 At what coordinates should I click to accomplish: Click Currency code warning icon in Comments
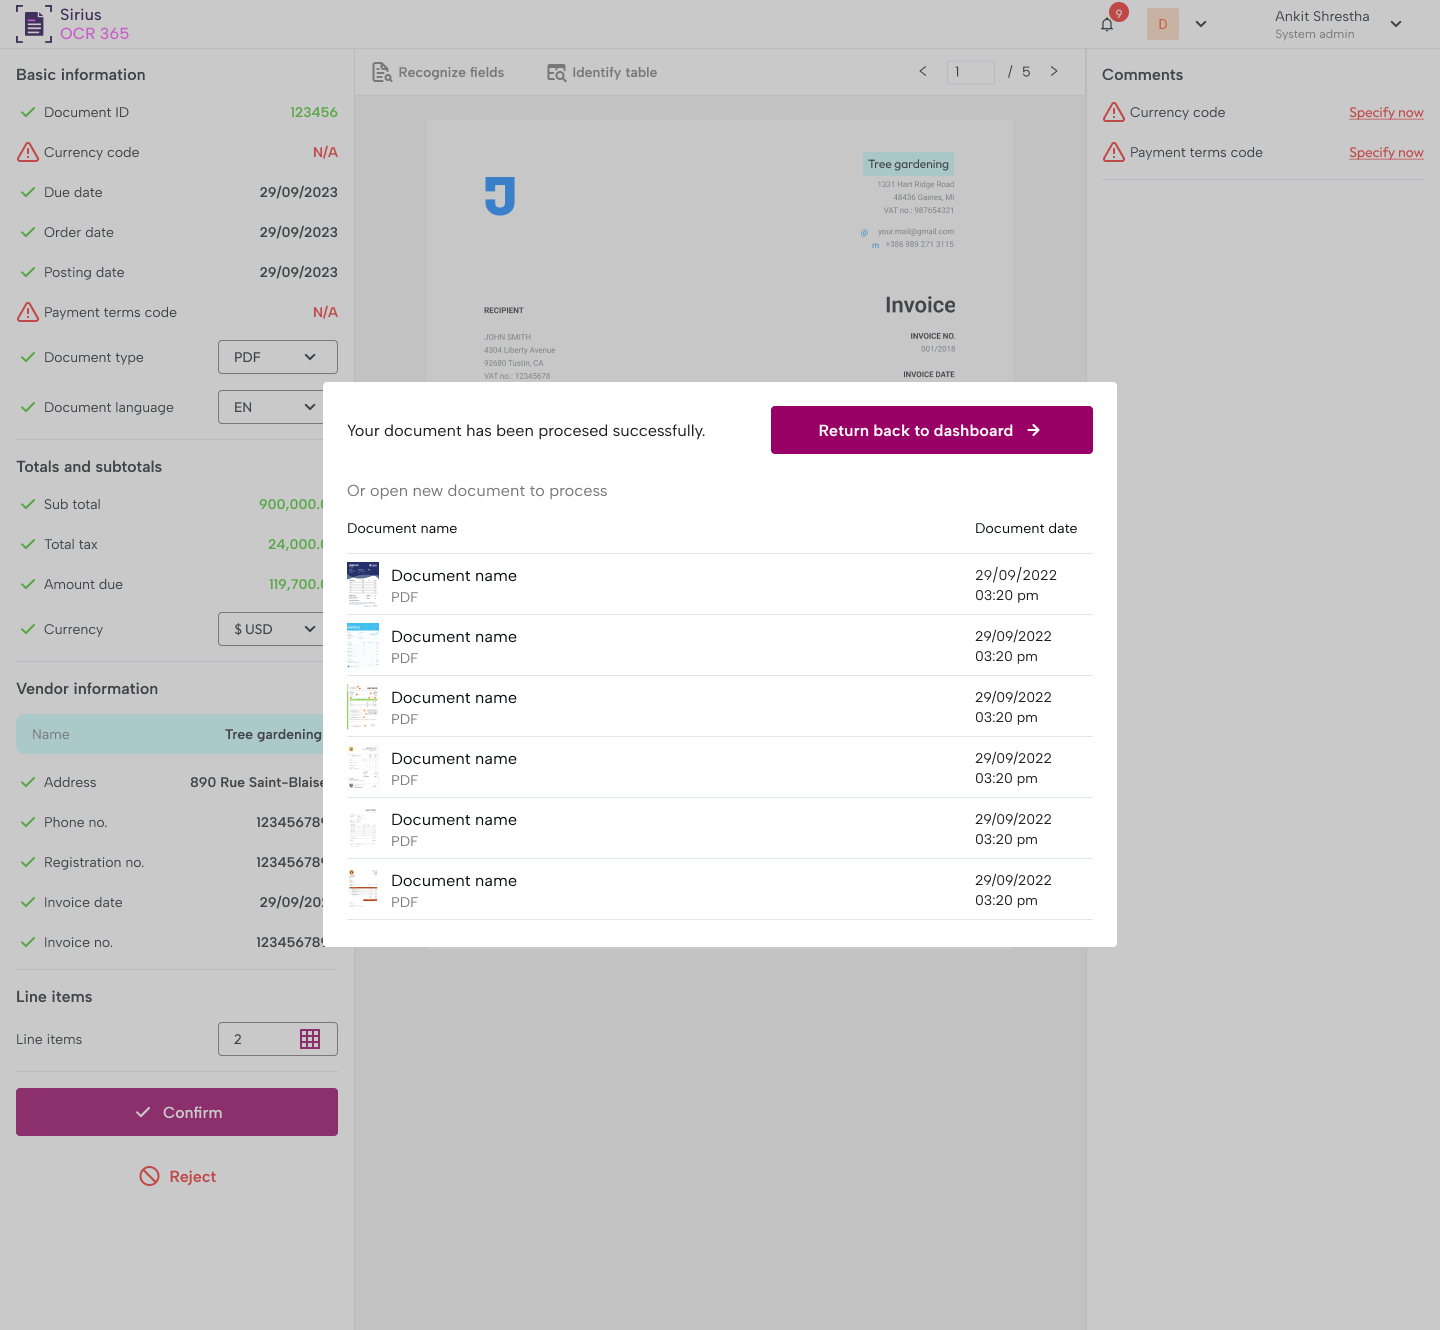[x=1113, y=112]
